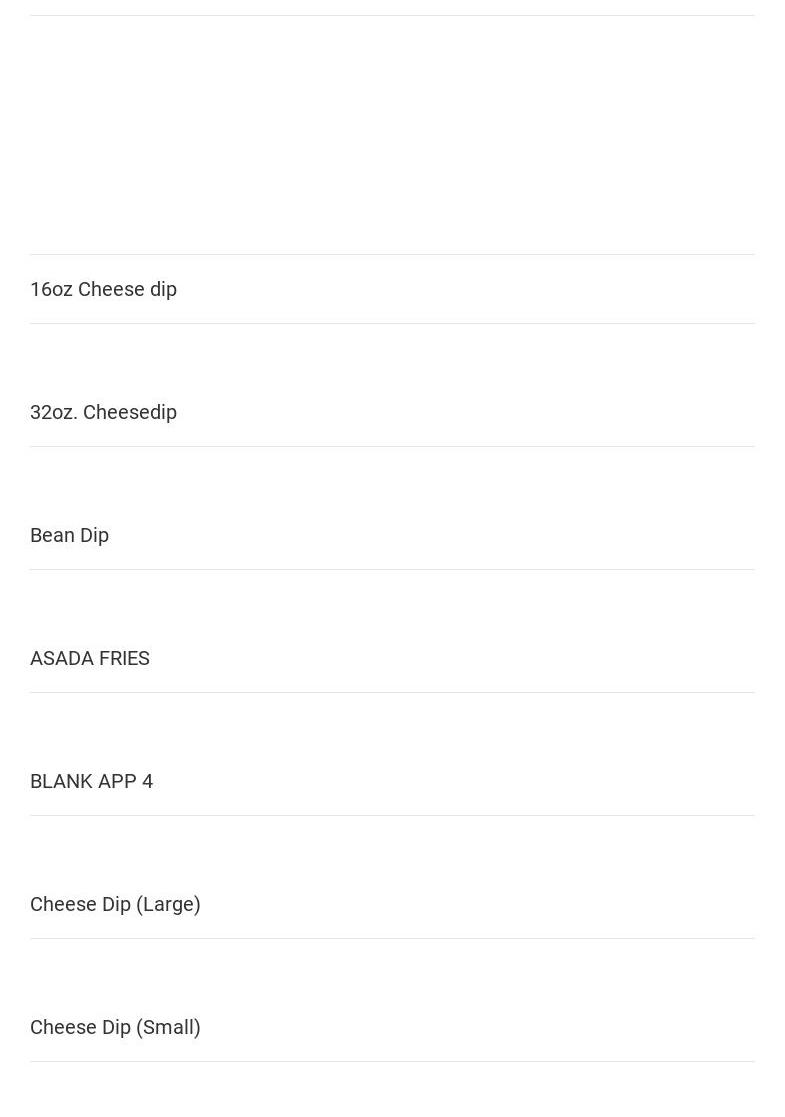
Task: Add the 32oz. Cheesedip appetizer
Action: pyautogui.click(x=103, y=412)
